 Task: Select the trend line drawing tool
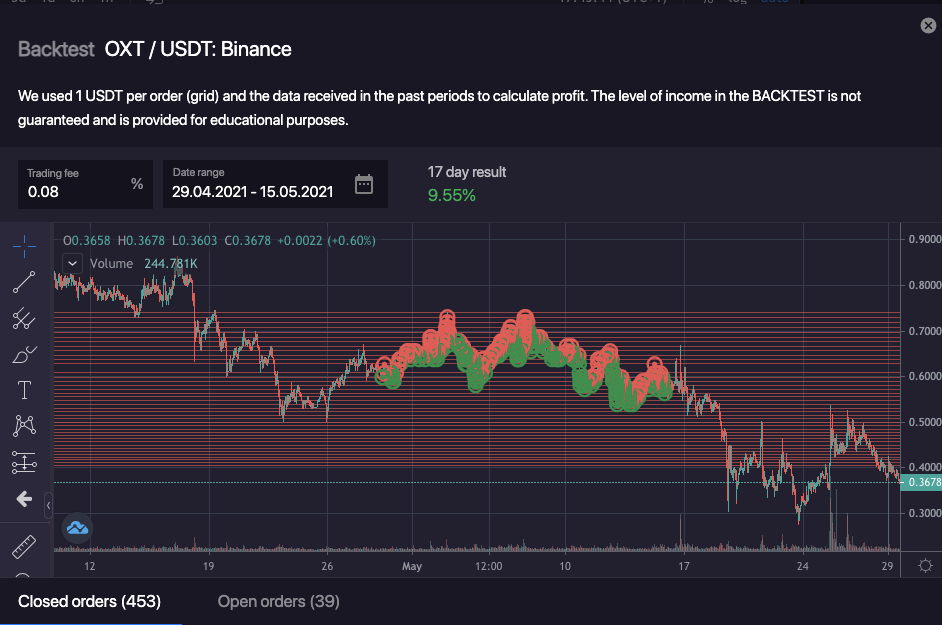click(24, 282)
